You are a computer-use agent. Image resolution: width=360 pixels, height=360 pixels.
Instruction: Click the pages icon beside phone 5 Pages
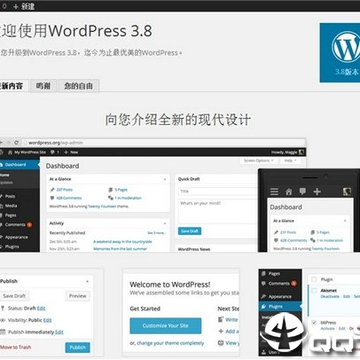(x=313, y=232)
